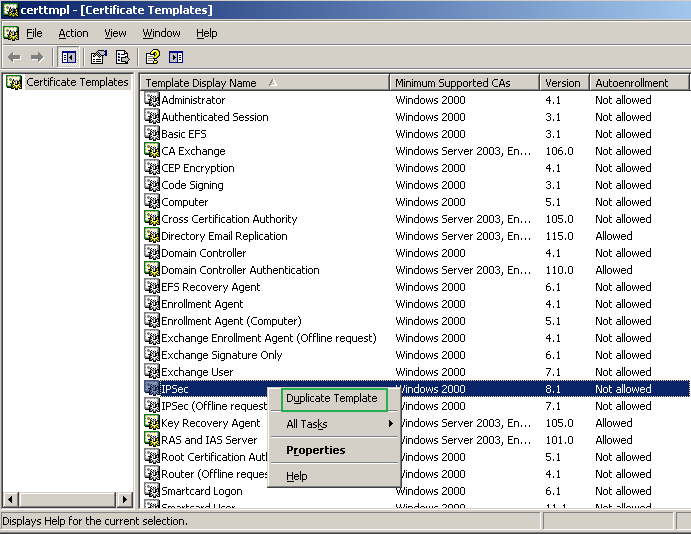This screenshot has height=534, width=691.
Task: Open the Help menu in menu bar
Action: (x=207, y=33)
